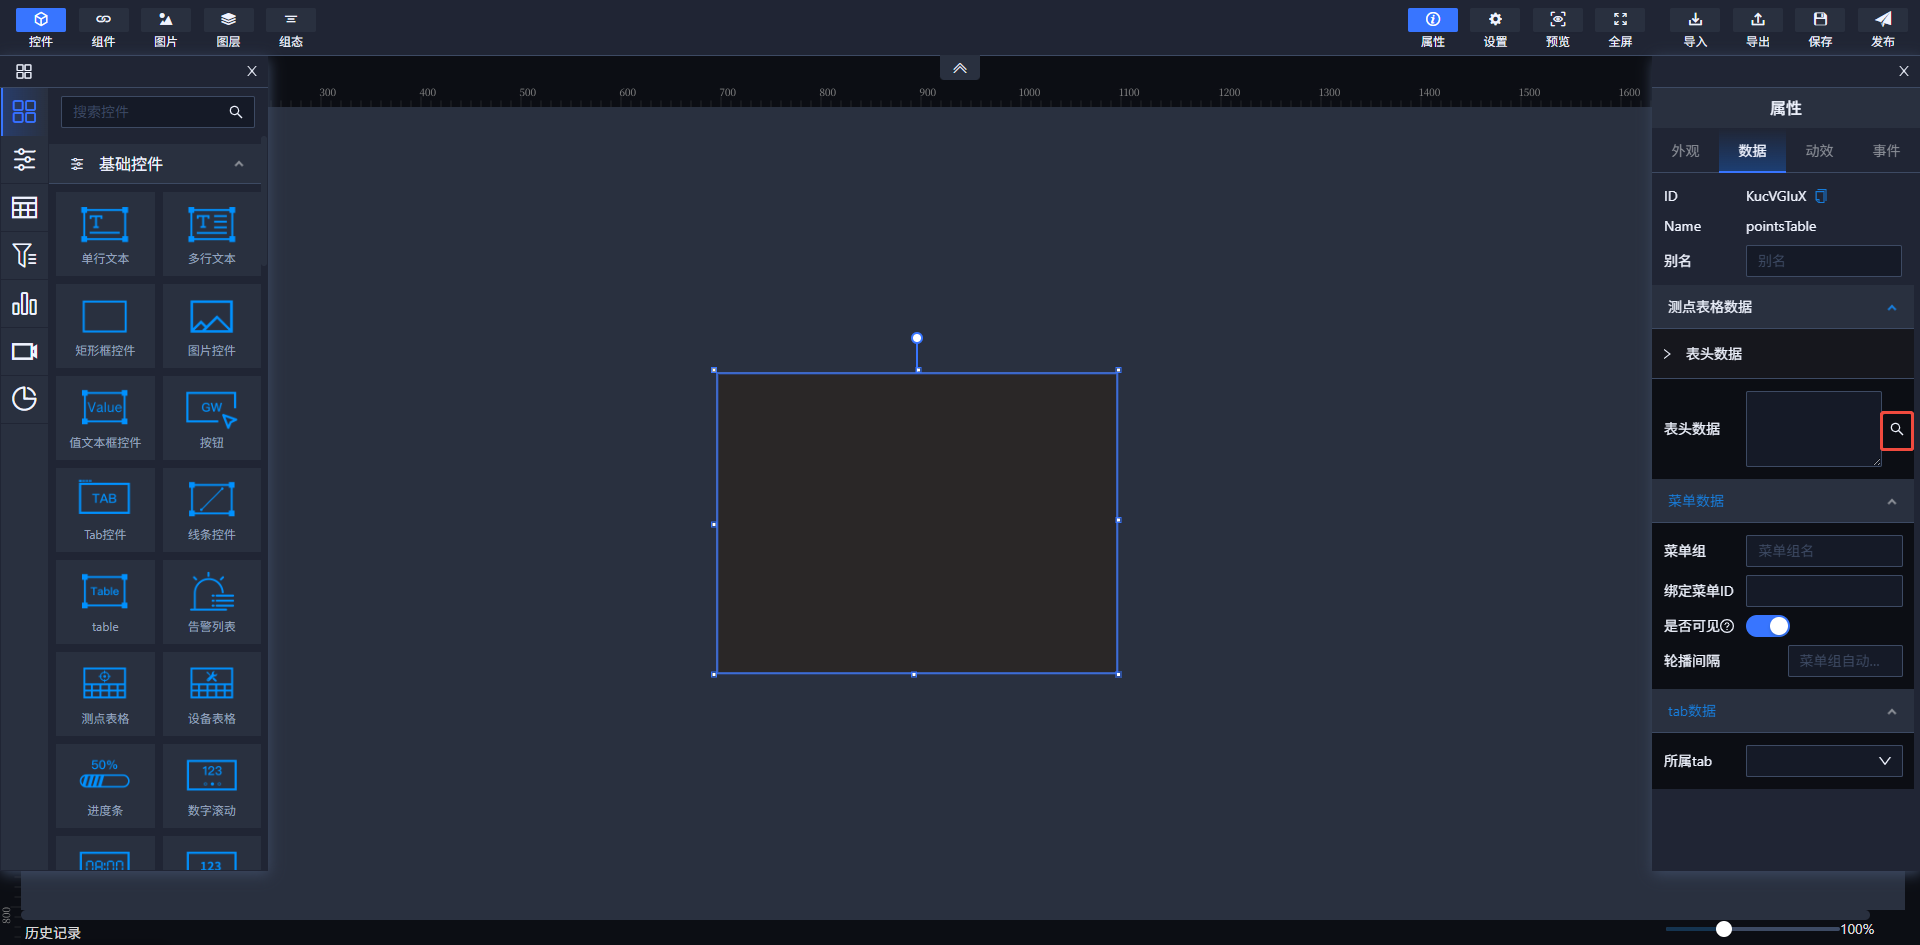The width and height of the screenshot is (1920, 945).
Task: Click the 搜索控件 search field
Action: tap(145, 112)
